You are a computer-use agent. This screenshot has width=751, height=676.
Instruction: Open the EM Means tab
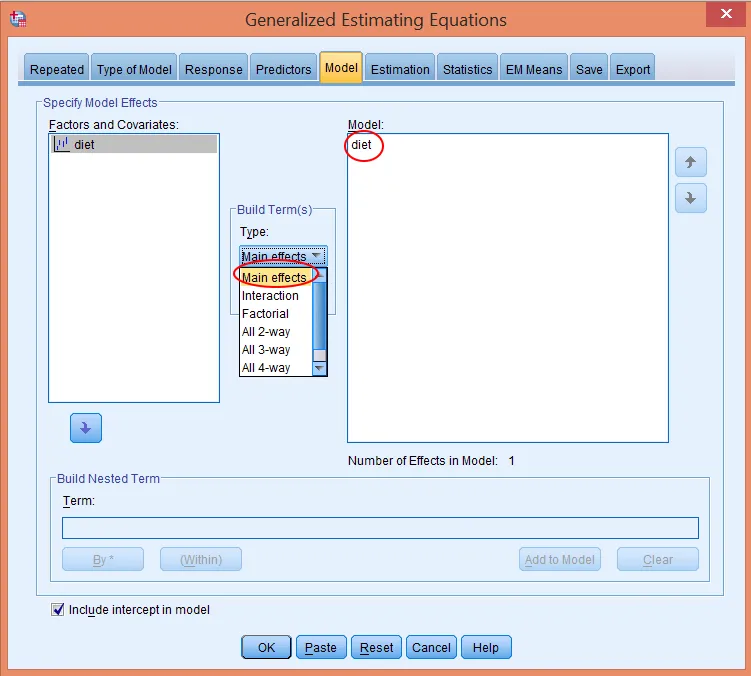pyautogui.click(x=534, y=69)
